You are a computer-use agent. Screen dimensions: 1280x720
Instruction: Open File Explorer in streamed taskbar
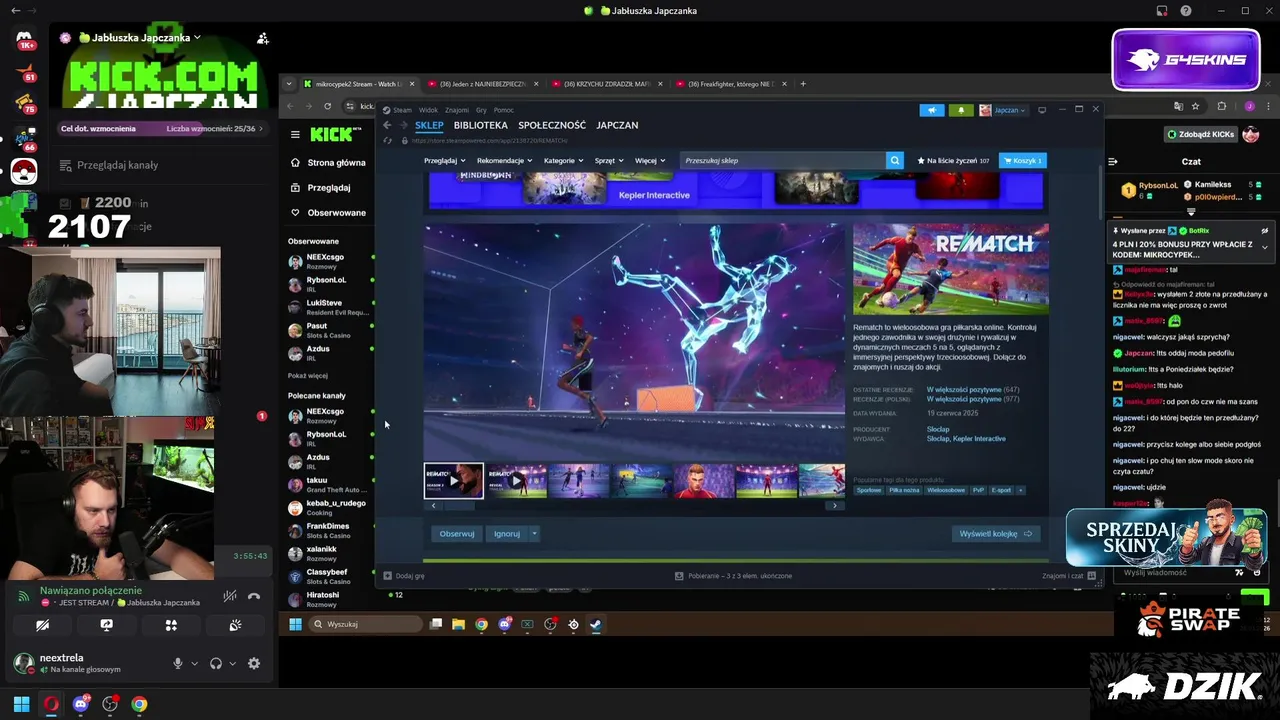[458, 624]
